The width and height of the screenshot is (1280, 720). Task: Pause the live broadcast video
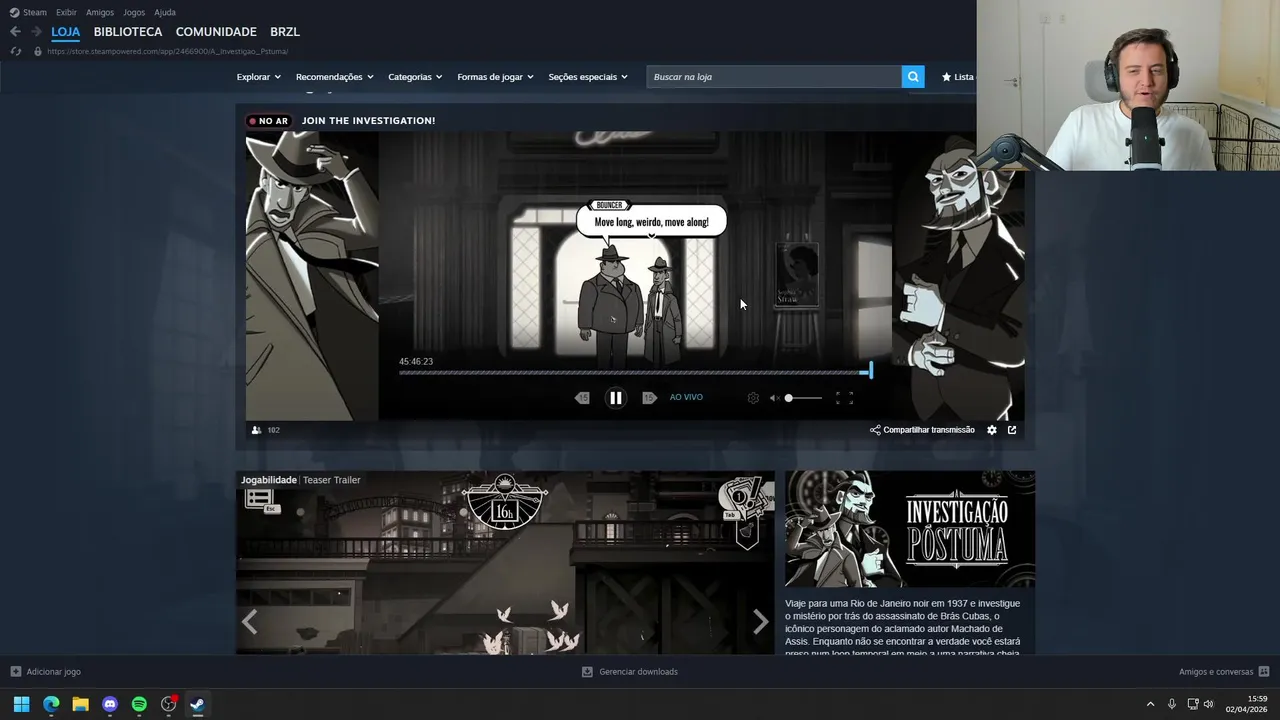tap(616, 398)
